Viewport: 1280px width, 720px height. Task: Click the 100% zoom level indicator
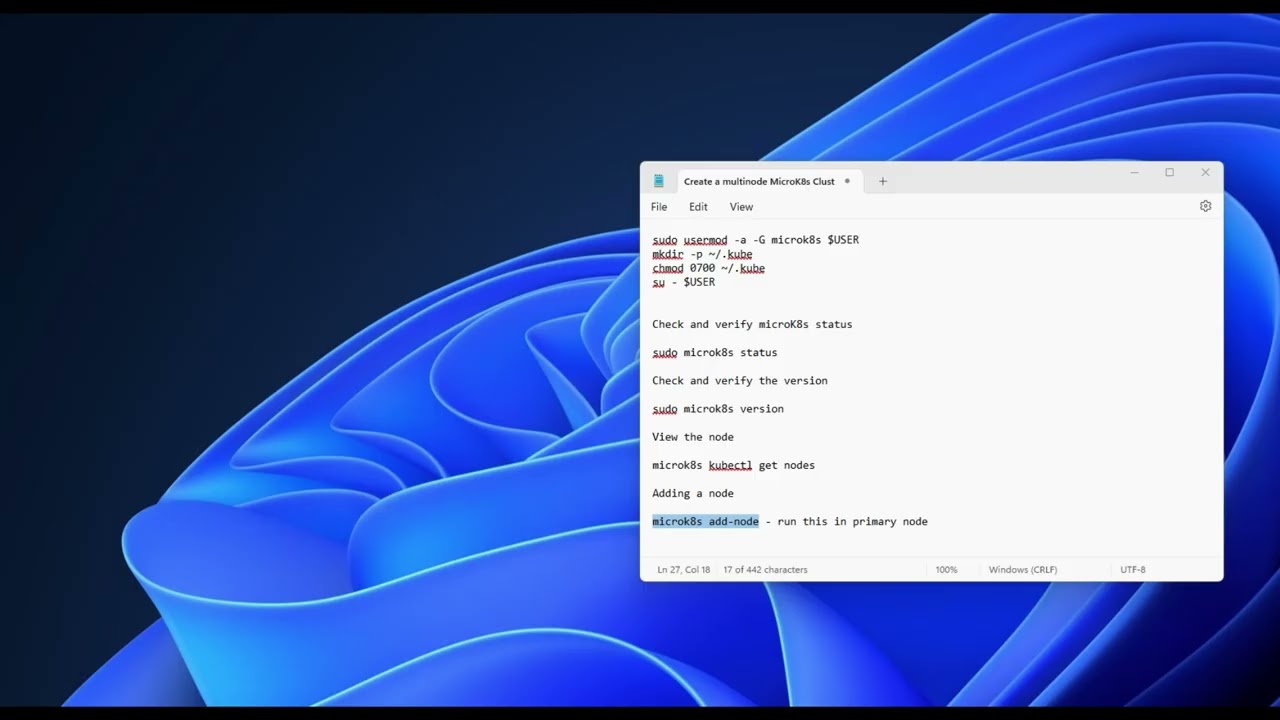pyautogui.click(x=946, y=570)
